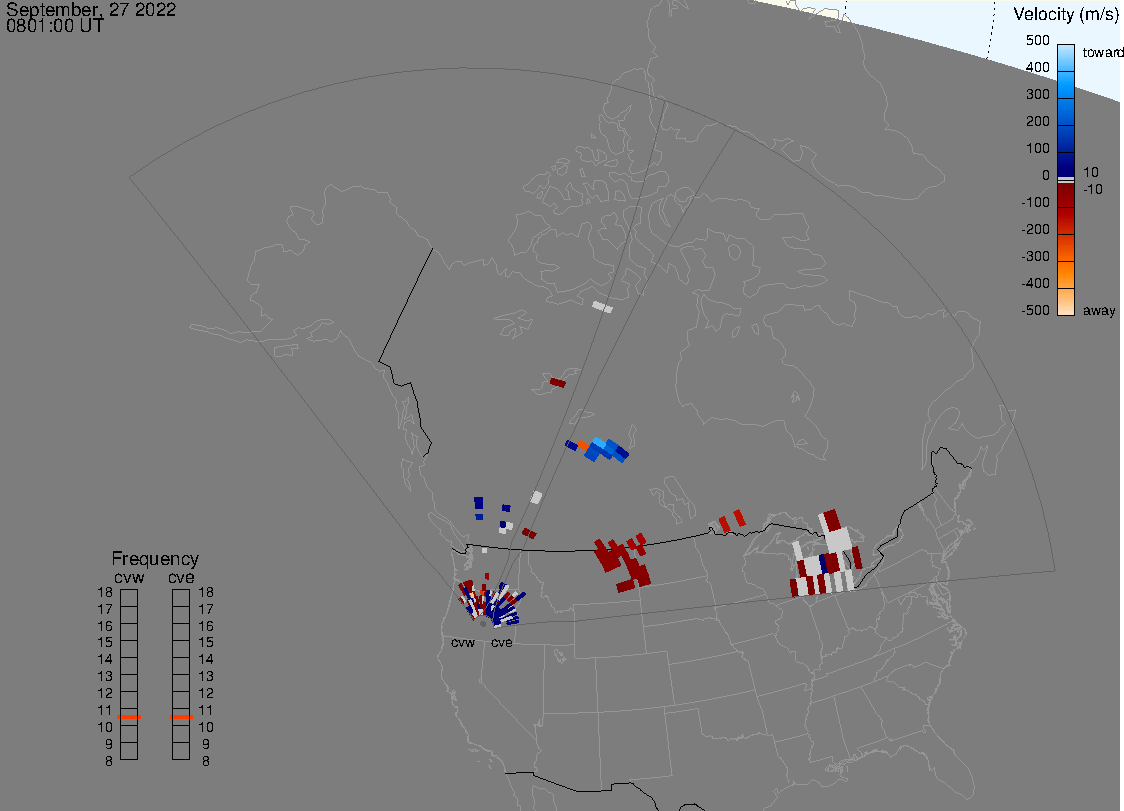The image size is (1124, 811).
Task: Click the dark red scatter cluster in North Dakota
Action: pyautogui.click(x=622, y=562)
